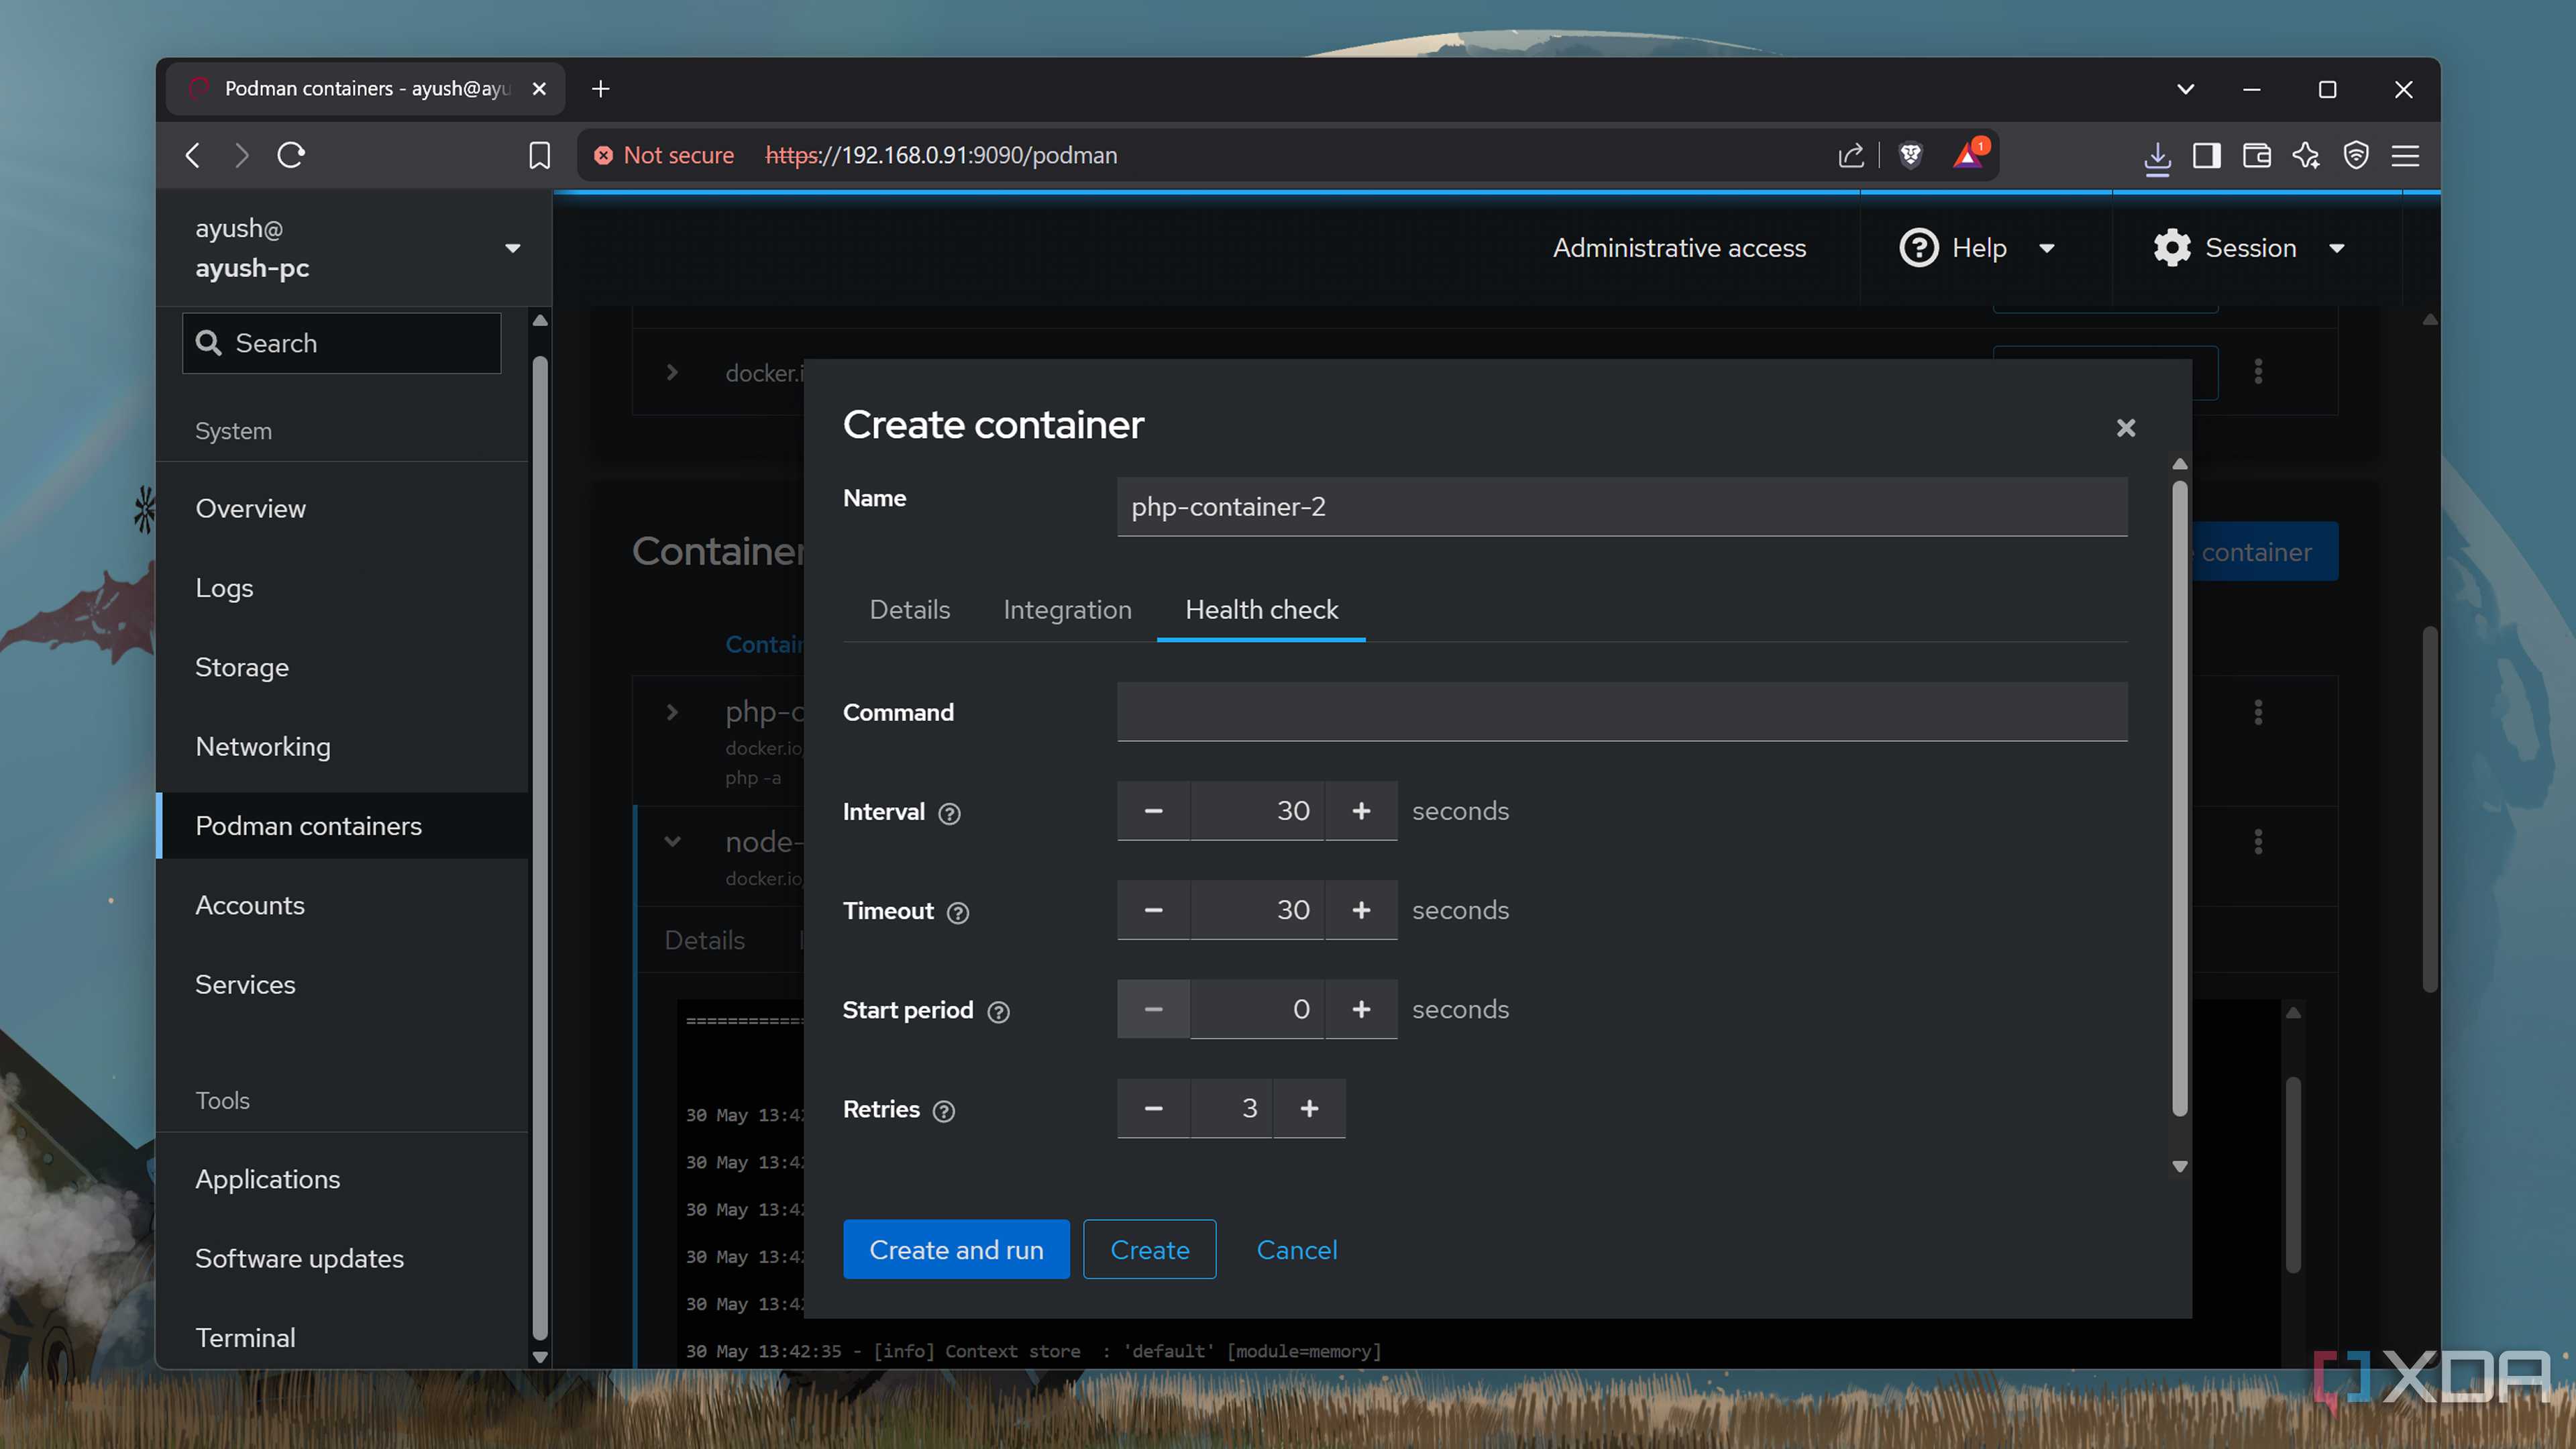
Task: Open Logs in the sidebar
Action: point(343,588)
